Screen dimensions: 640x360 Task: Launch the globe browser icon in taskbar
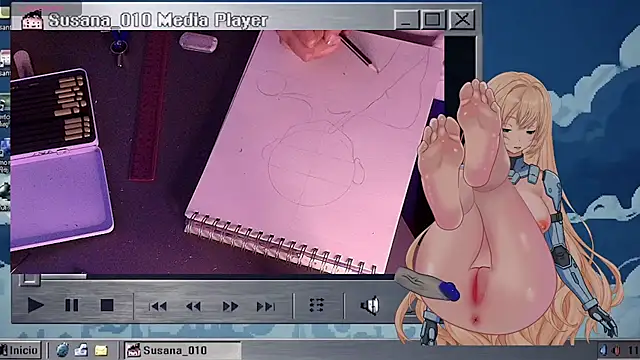[62, 350]
